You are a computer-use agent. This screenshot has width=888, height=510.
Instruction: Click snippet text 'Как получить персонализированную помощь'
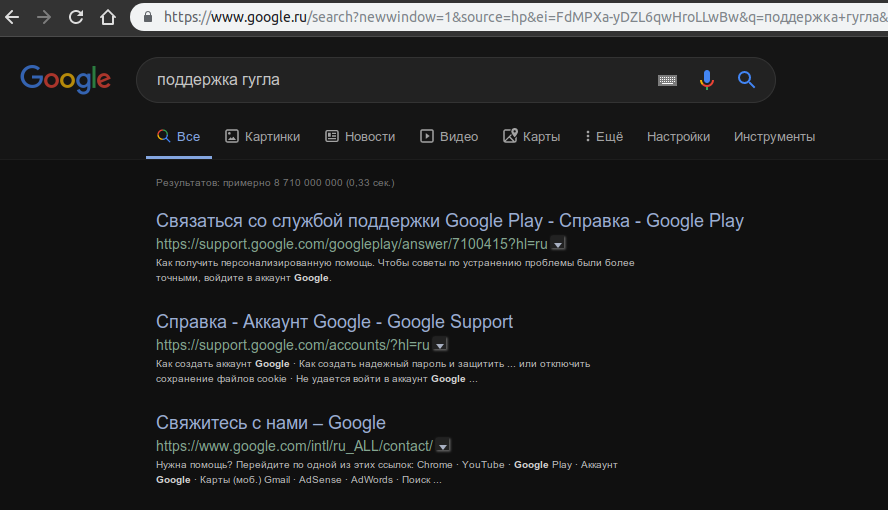[265, 263]
